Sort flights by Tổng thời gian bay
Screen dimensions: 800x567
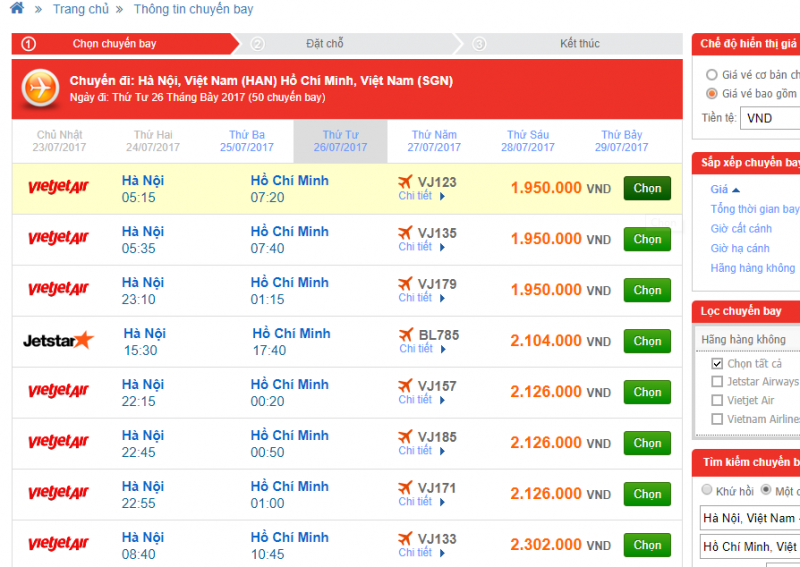pos(755,209)
